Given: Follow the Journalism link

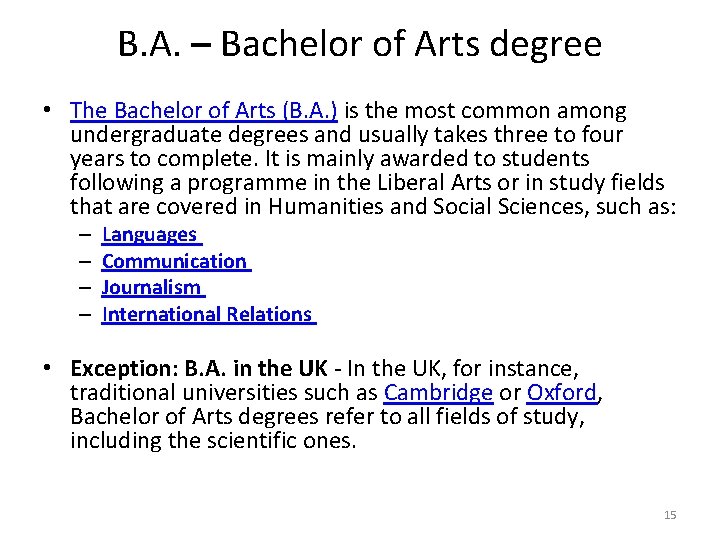Looking at the screenshot, I should [x=152, y=288].
